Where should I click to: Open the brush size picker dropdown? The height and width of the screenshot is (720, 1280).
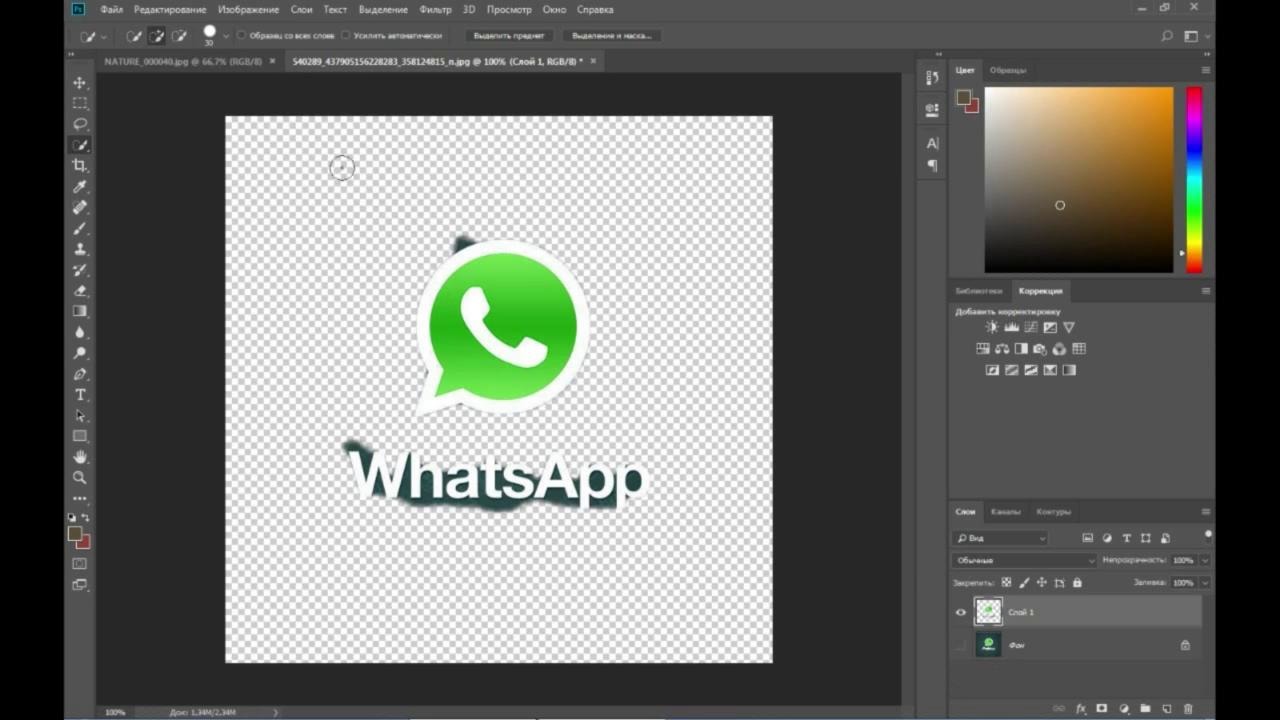tap(226, 36)
